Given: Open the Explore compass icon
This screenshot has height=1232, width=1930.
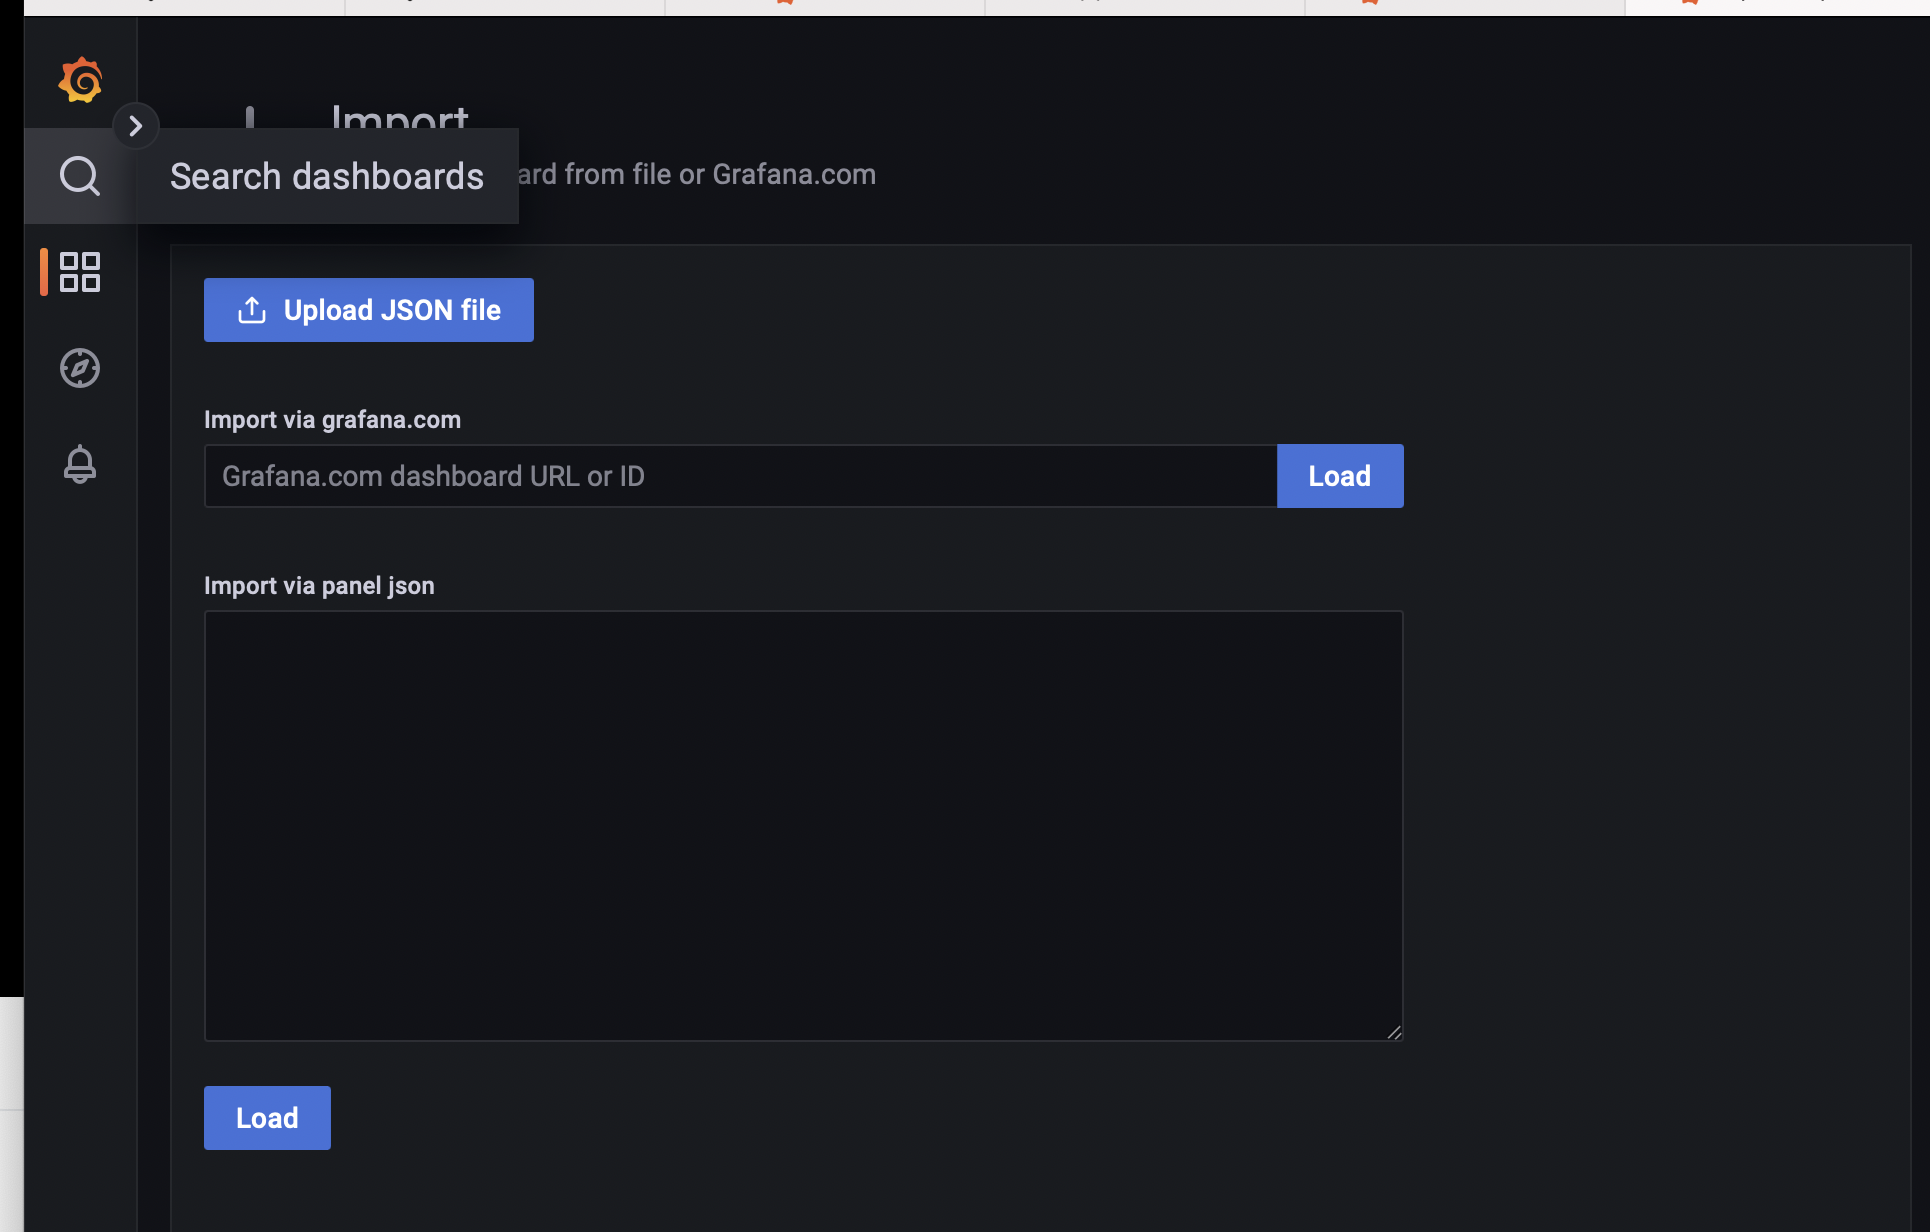Looking at the screenshot, I should click(x=80, y=368).
